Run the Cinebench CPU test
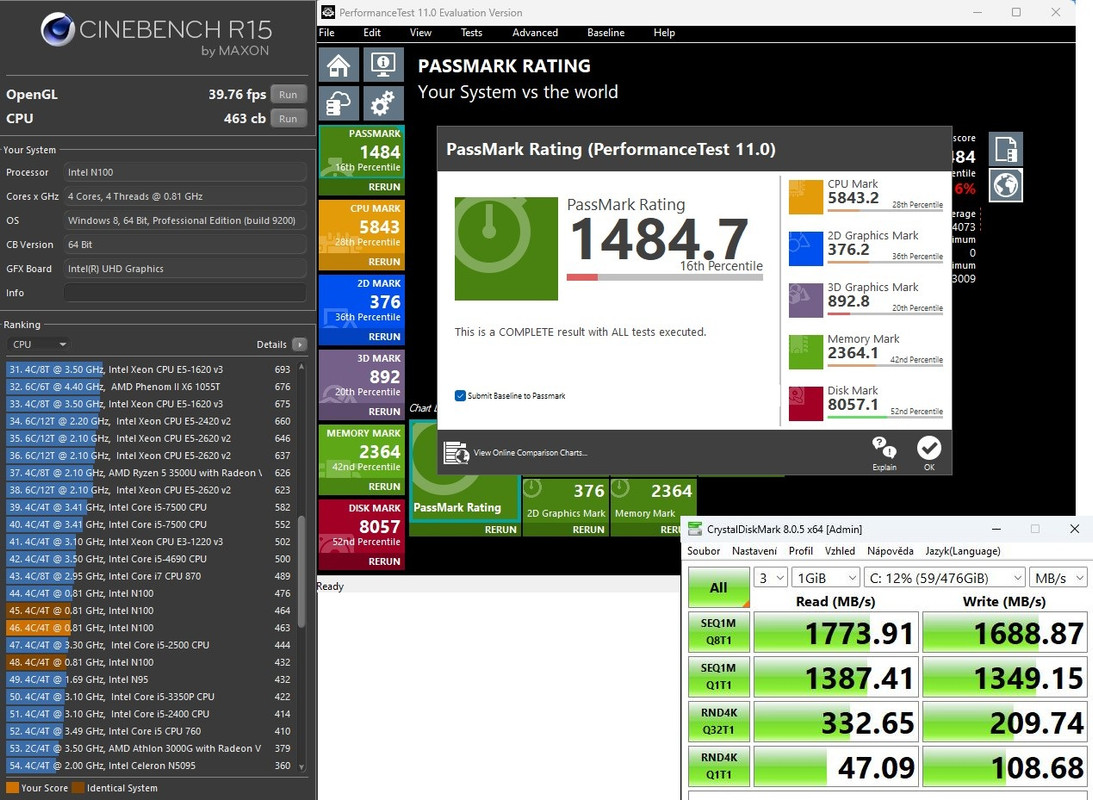1093x800 pixels. pos(288,118)
